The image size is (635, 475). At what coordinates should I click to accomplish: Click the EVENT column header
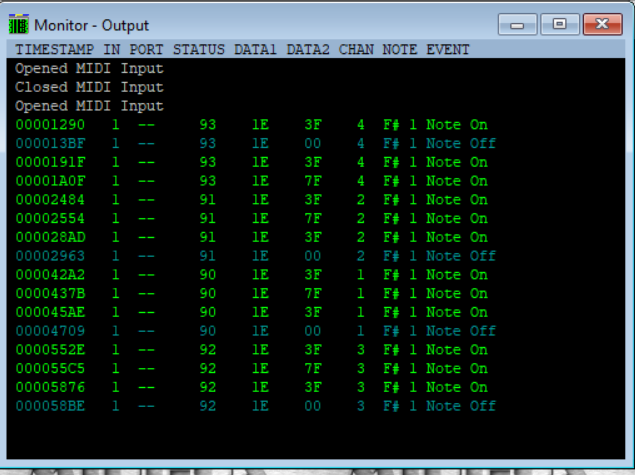(447, 49)
